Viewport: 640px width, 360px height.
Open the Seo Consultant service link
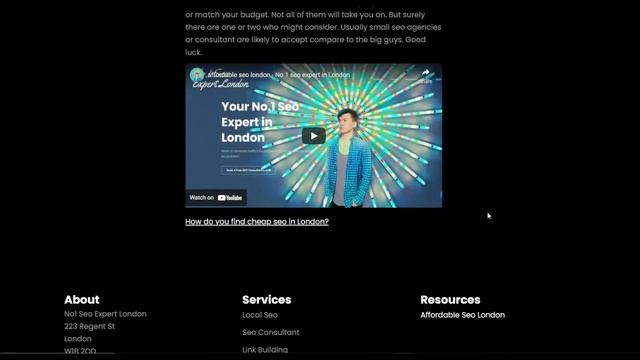pos(271,332)
